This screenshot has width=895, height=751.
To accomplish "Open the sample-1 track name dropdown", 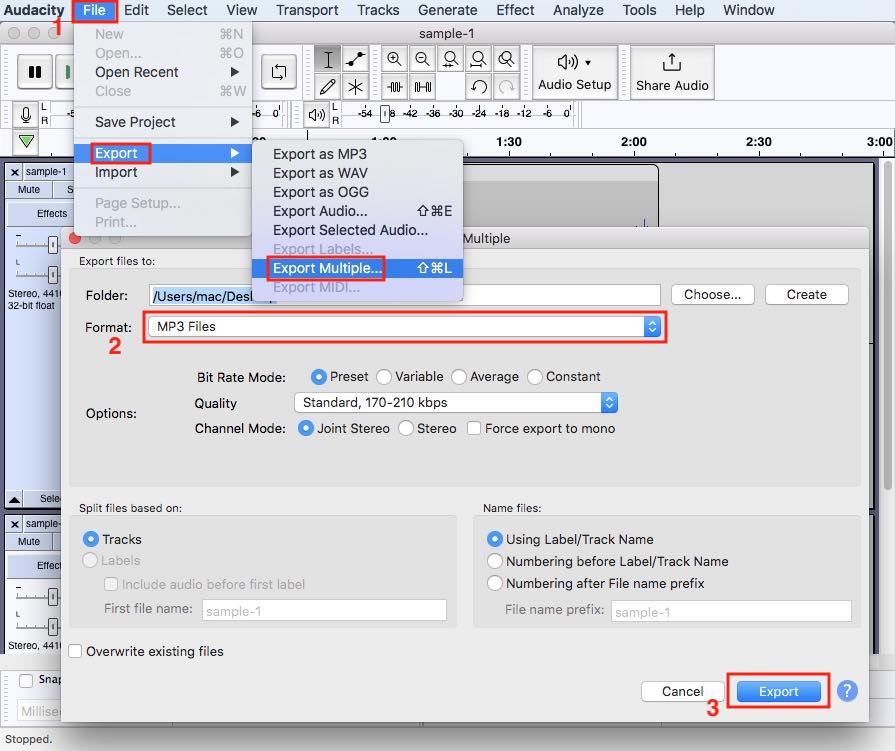I will click(x=46, y=172).
